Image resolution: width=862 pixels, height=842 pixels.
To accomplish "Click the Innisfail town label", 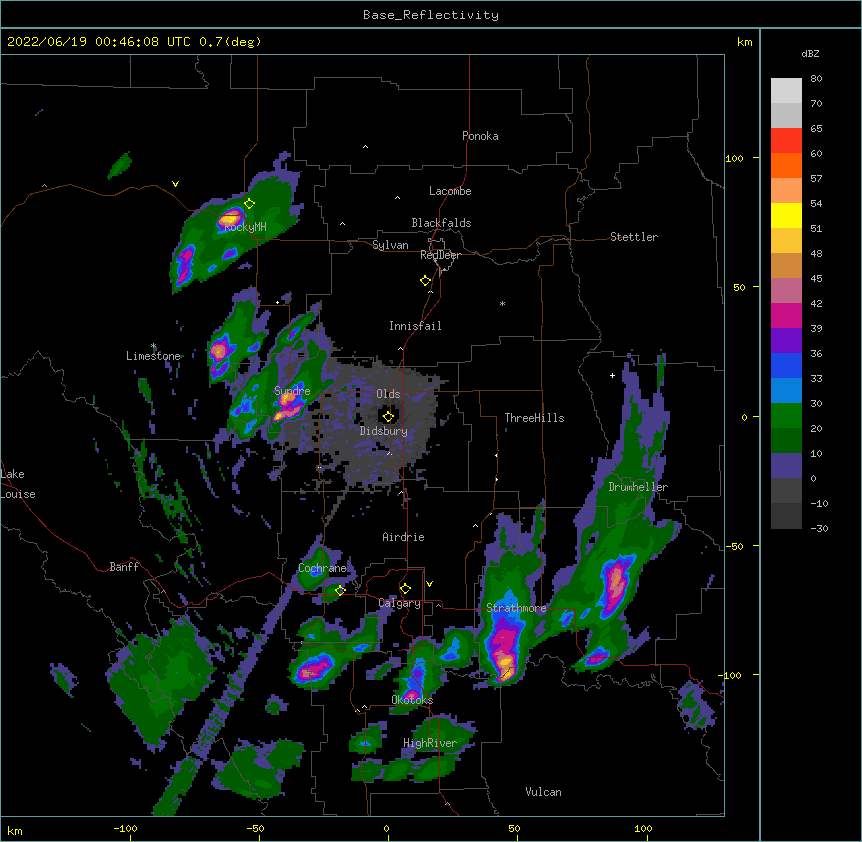I will [415, 326].
